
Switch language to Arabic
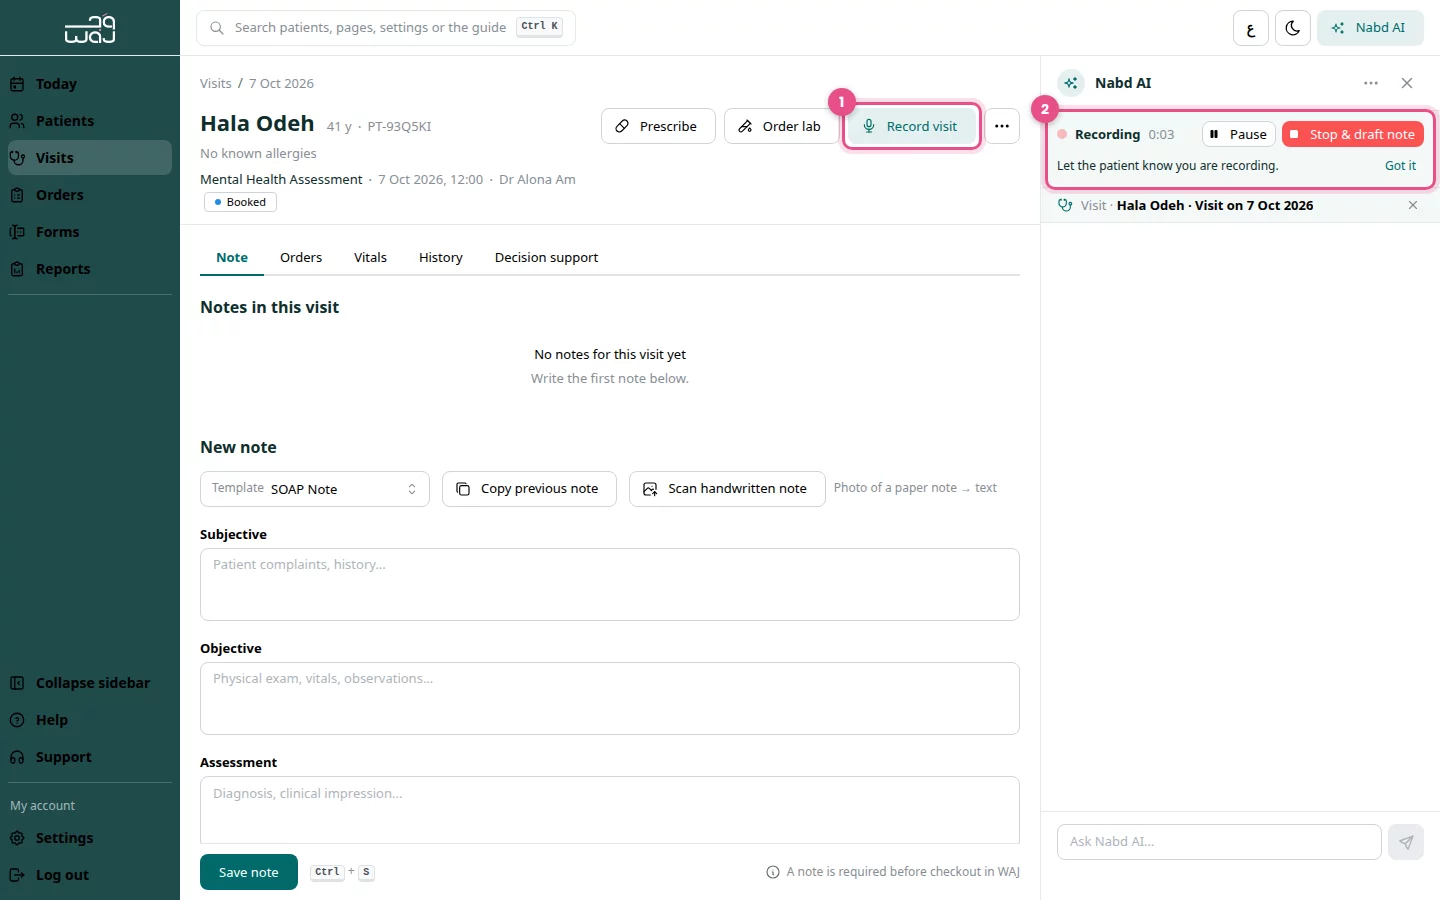[x=1251, y=28]
